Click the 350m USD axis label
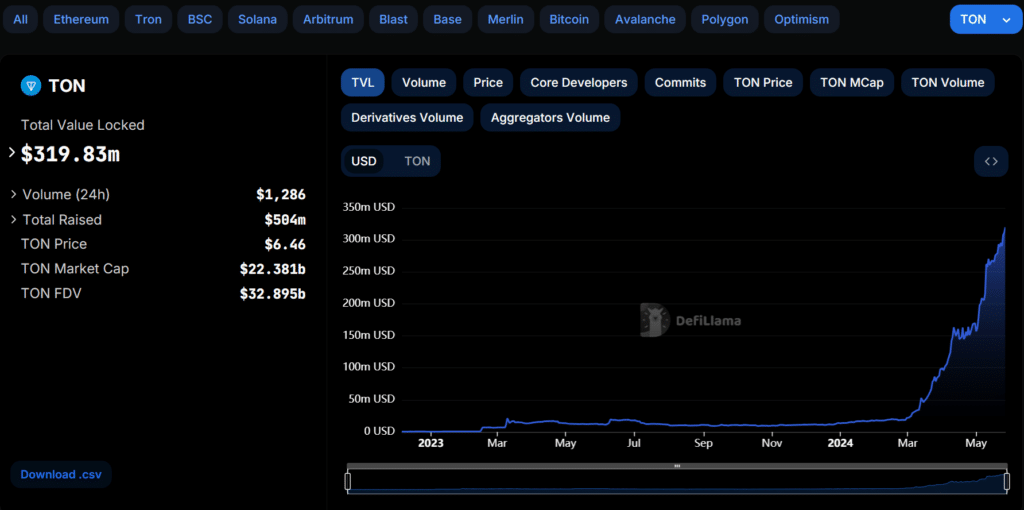This screenshot has width=1024, height=510. pos(369,207)
